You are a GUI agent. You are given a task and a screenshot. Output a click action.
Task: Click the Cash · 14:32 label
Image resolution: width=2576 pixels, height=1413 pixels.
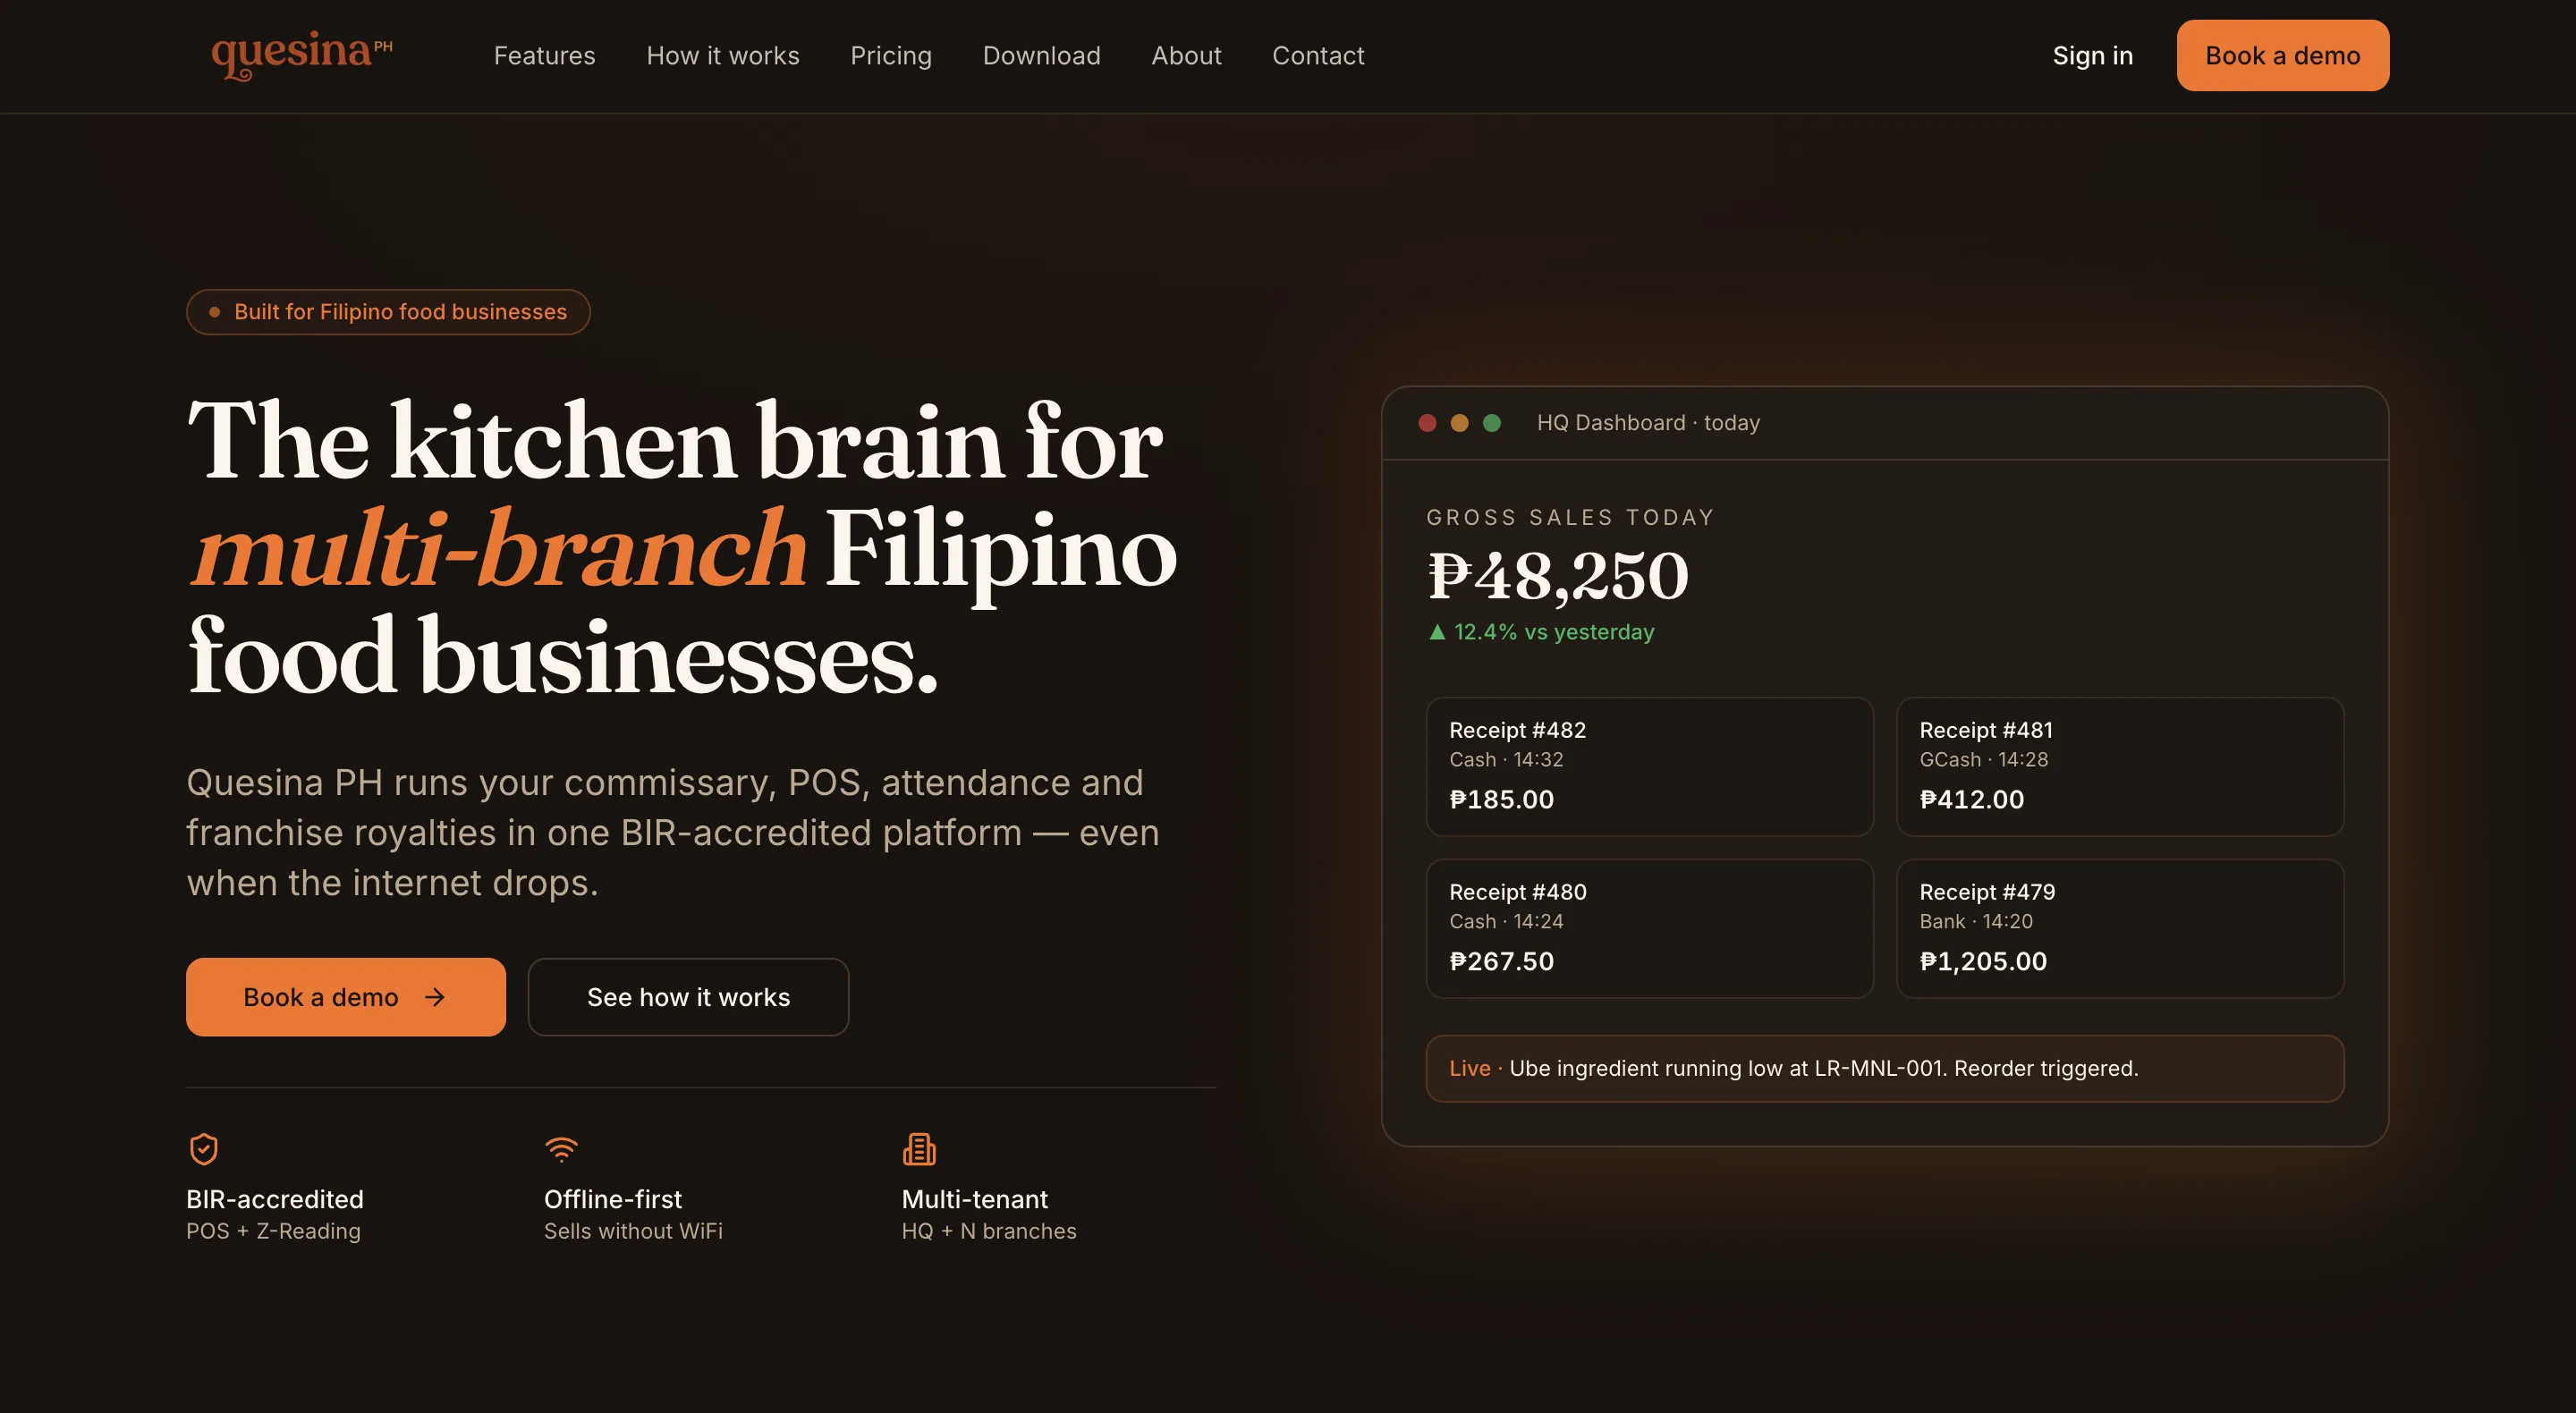pyautogui.click(x=1506, y=759)
